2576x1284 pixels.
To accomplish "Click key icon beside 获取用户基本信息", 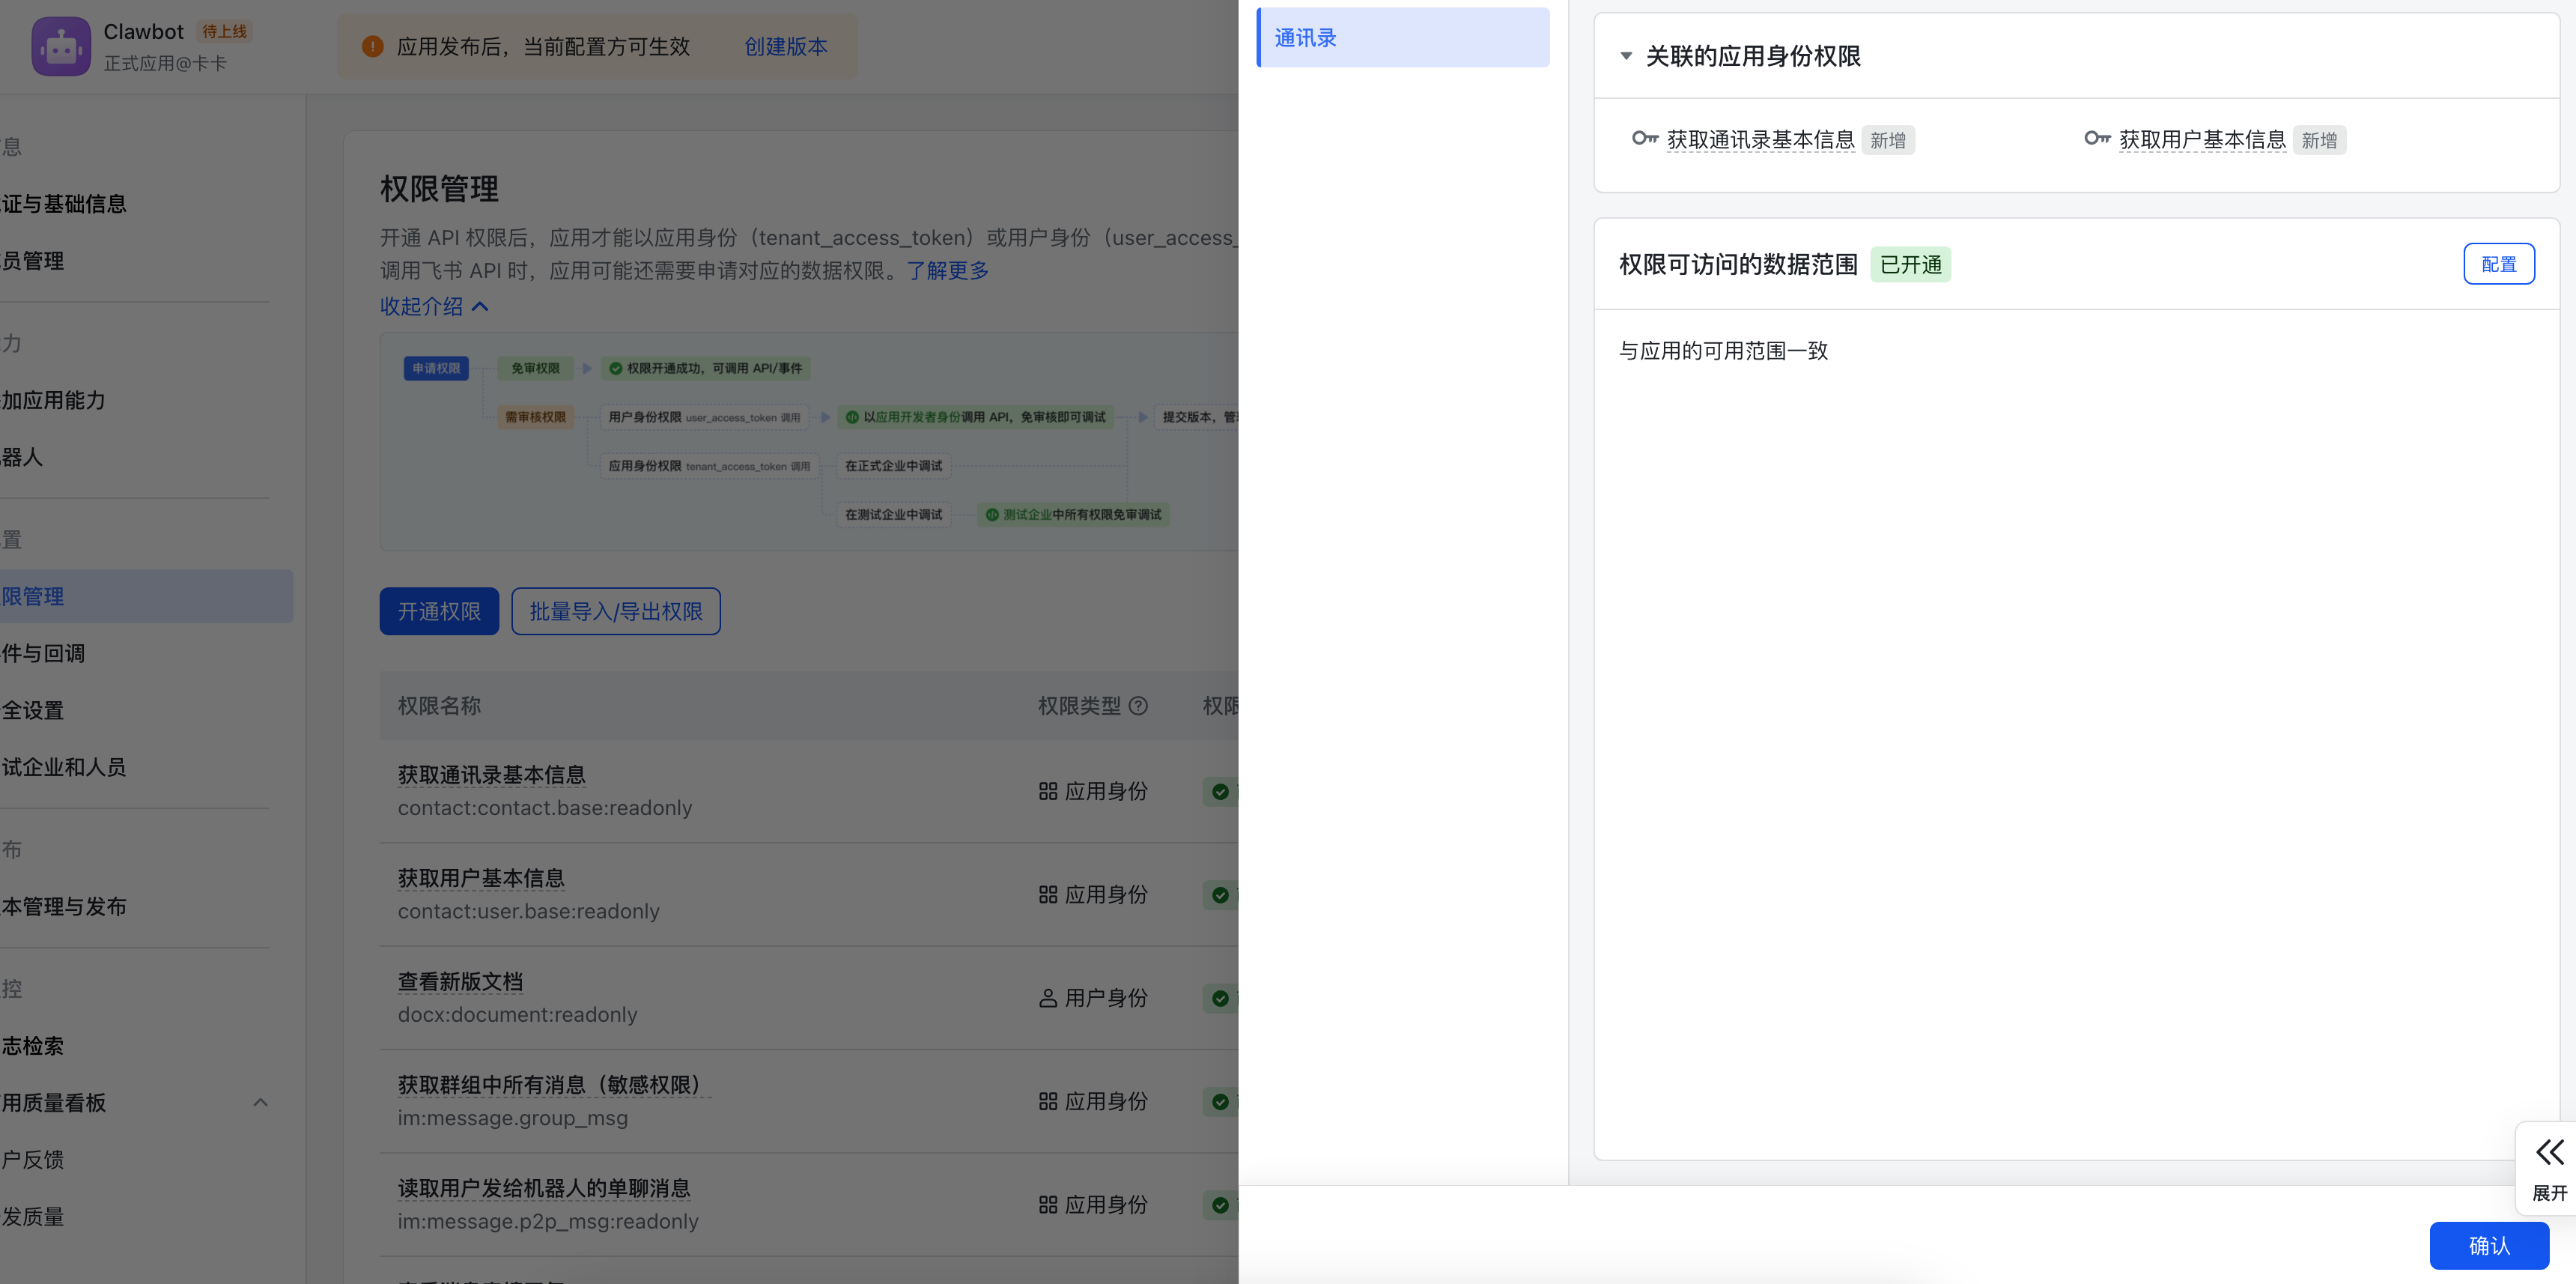I will click(x=2097, y=138).
